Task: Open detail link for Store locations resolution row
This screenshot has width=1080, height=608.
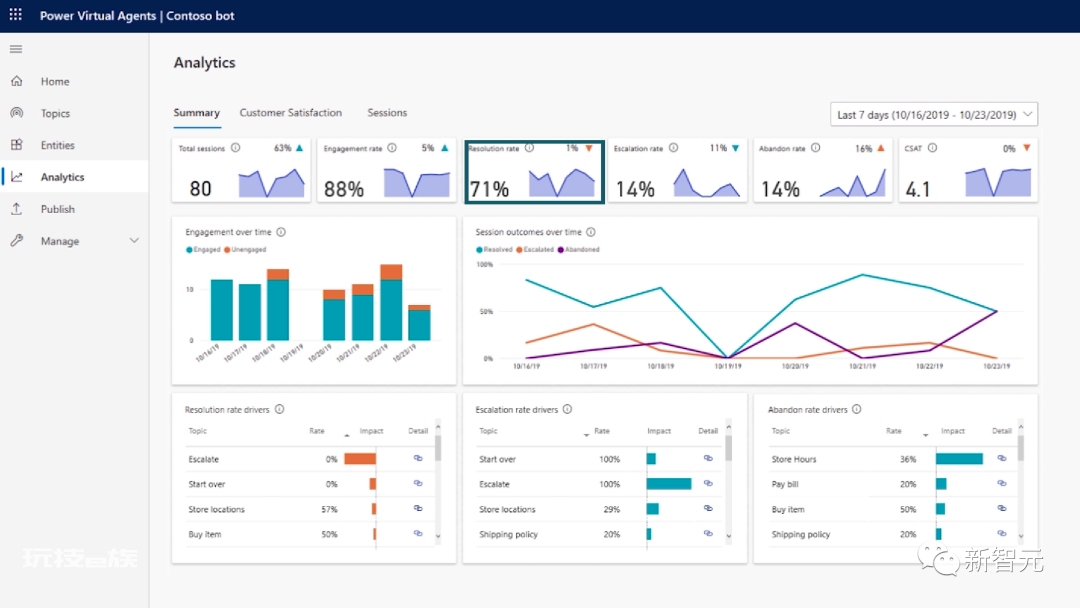Action: 418,508
